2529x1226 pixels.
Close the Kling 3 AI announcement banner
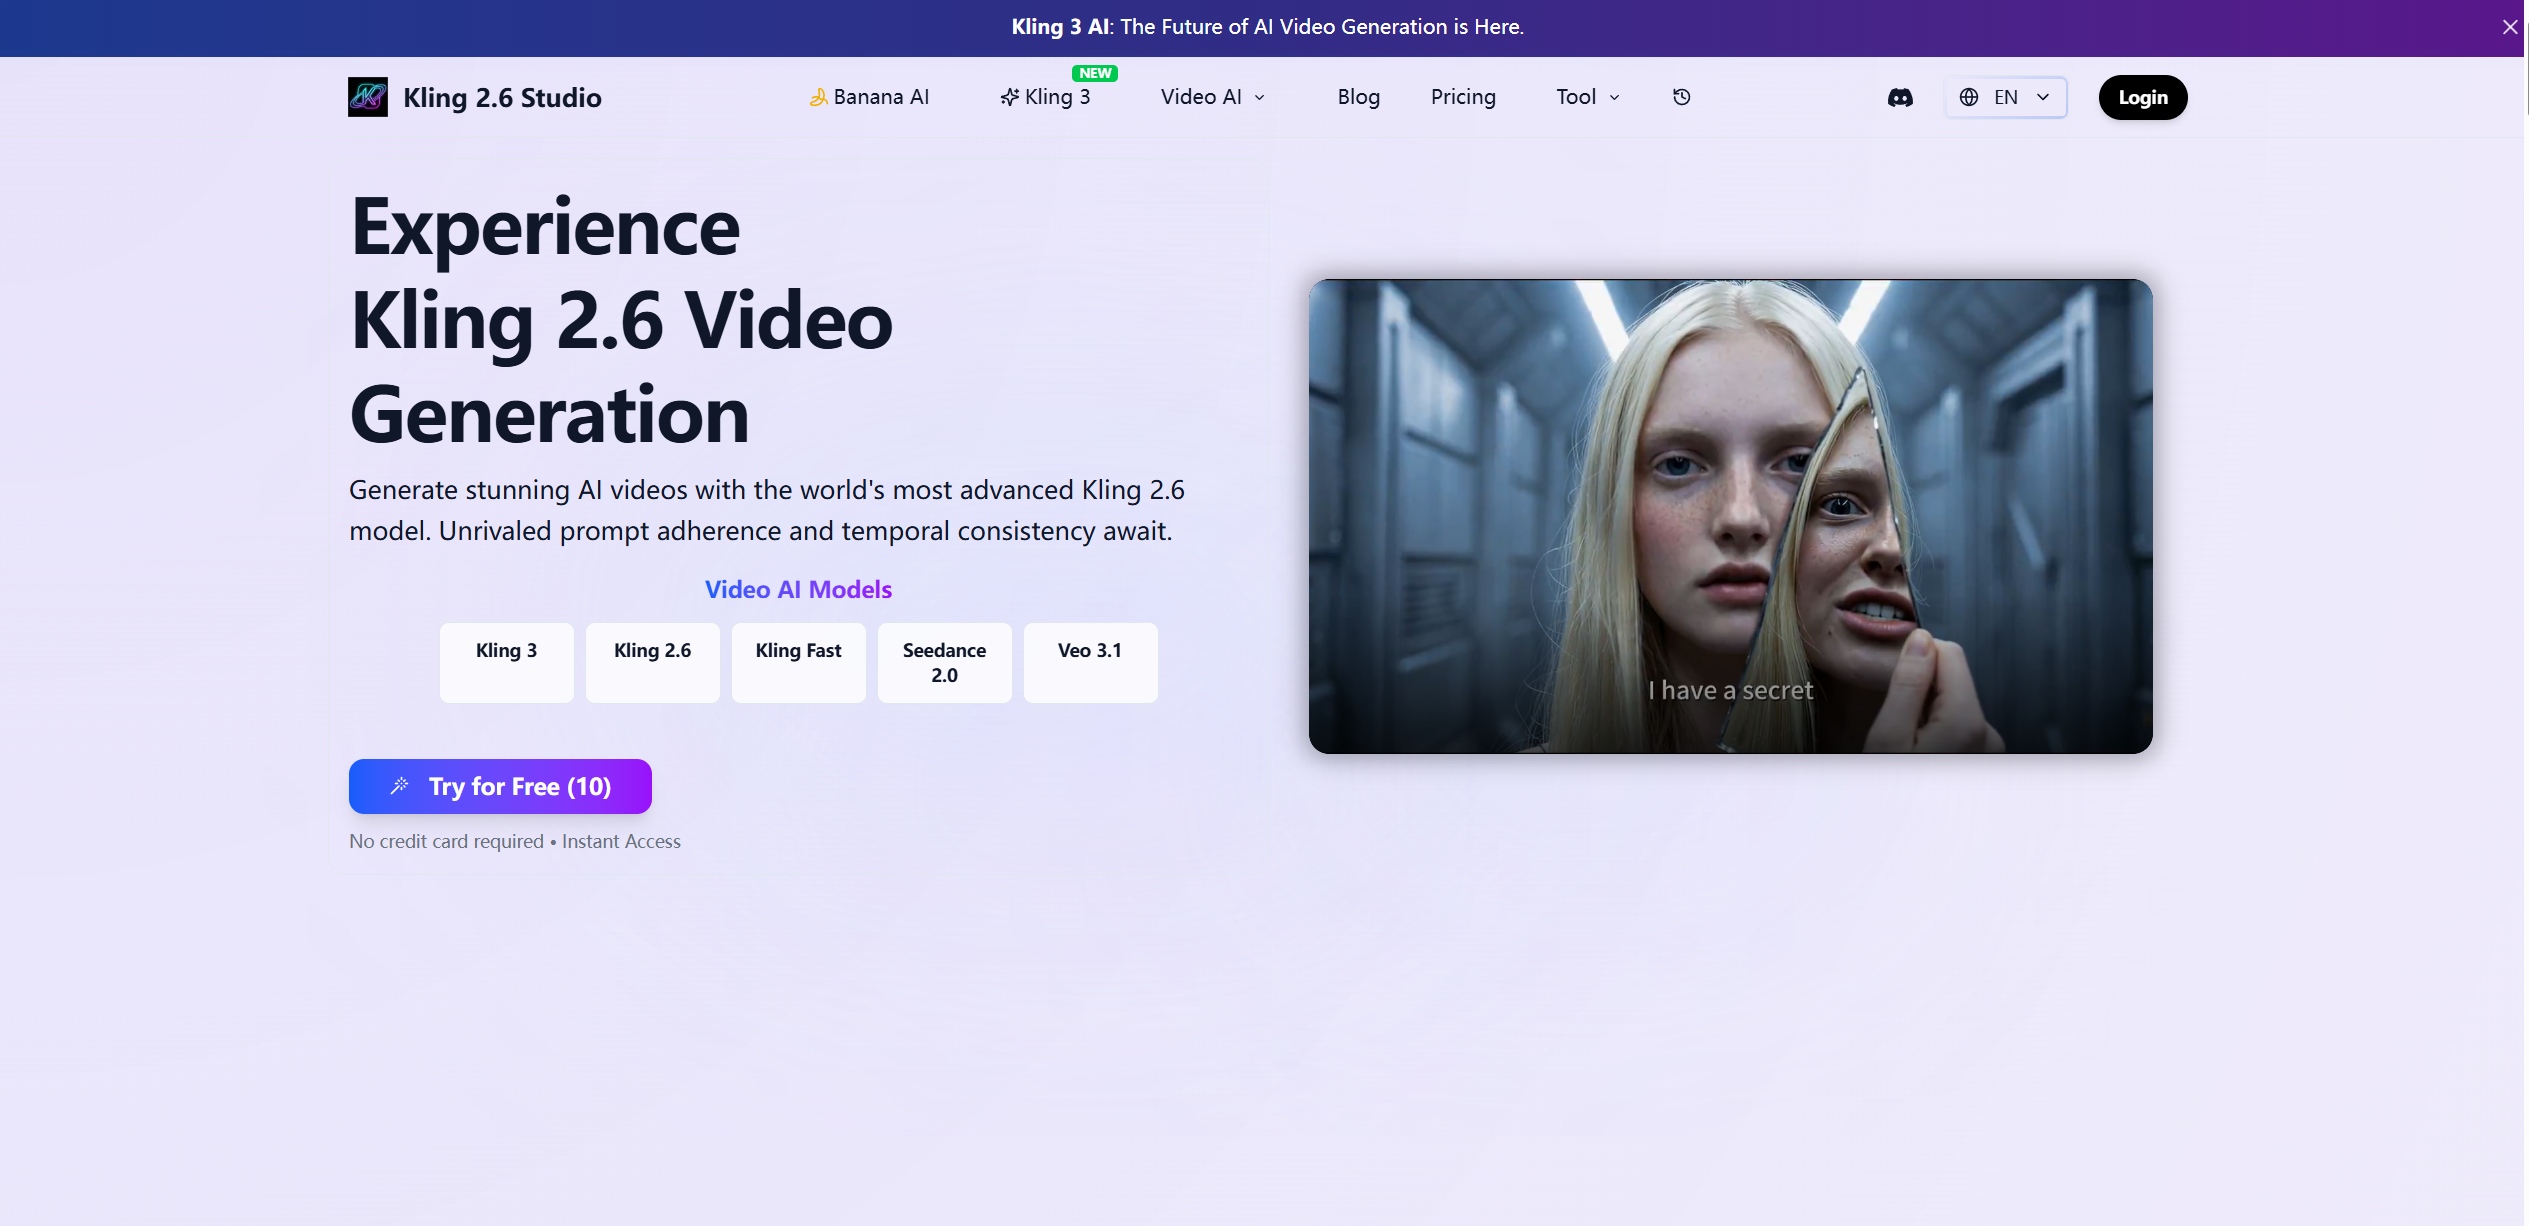coord(2509,27)
